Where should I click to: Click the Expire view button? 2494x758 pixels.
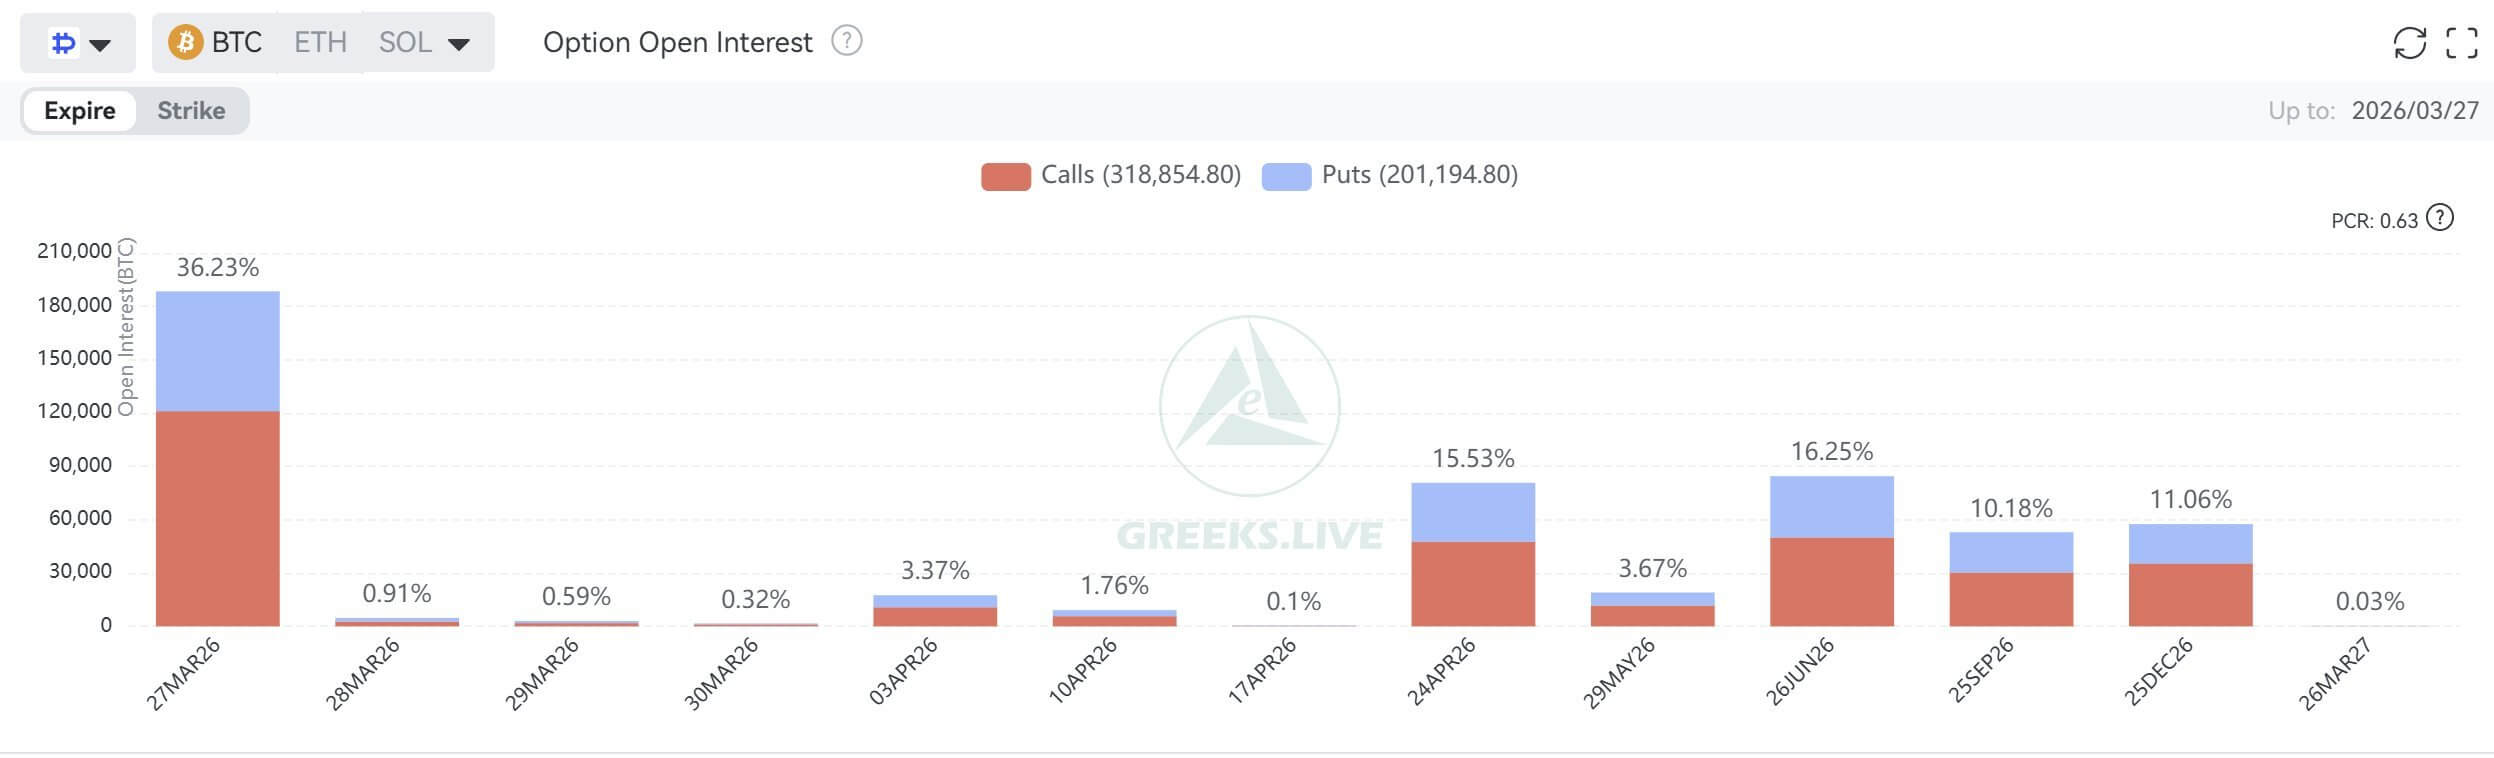tap(82, 111)
